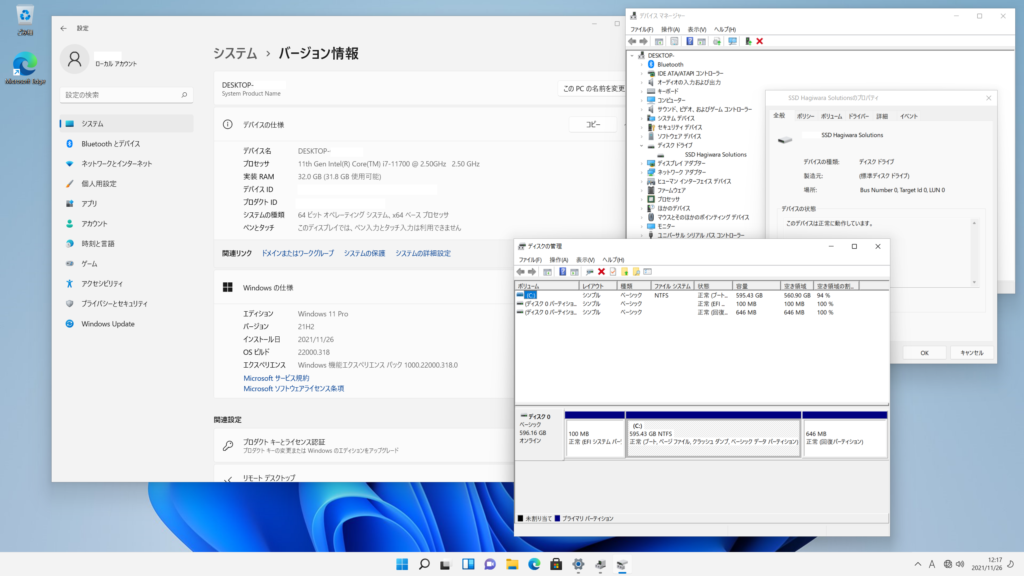Select ネットワークとインターネット in the Settings sidebar

(x=126, y=164)
